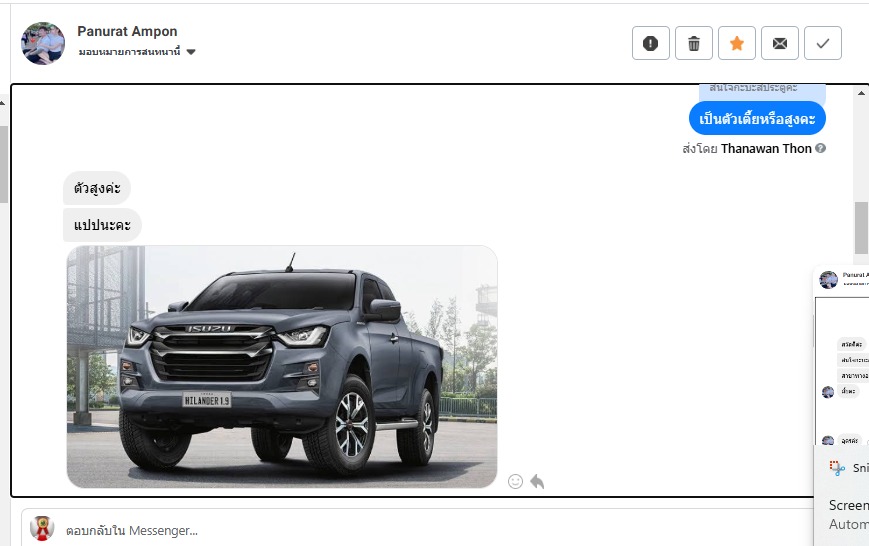The width and height of the screenshot is (869, 546).
Task: Click the Panurat Ampon name heading
Action: (x=127, y=32)
